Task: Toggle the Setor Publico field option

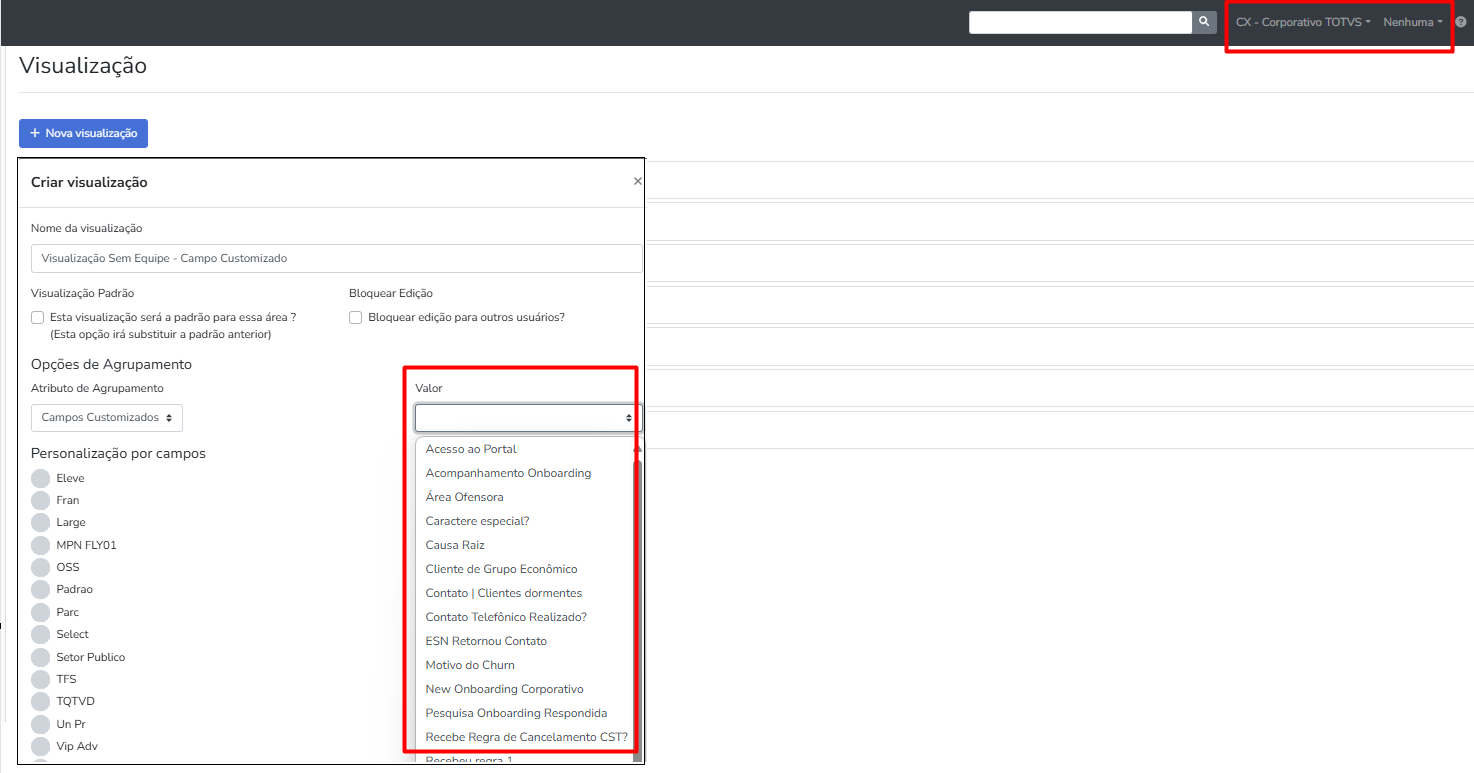Action: tap(40, 657)
